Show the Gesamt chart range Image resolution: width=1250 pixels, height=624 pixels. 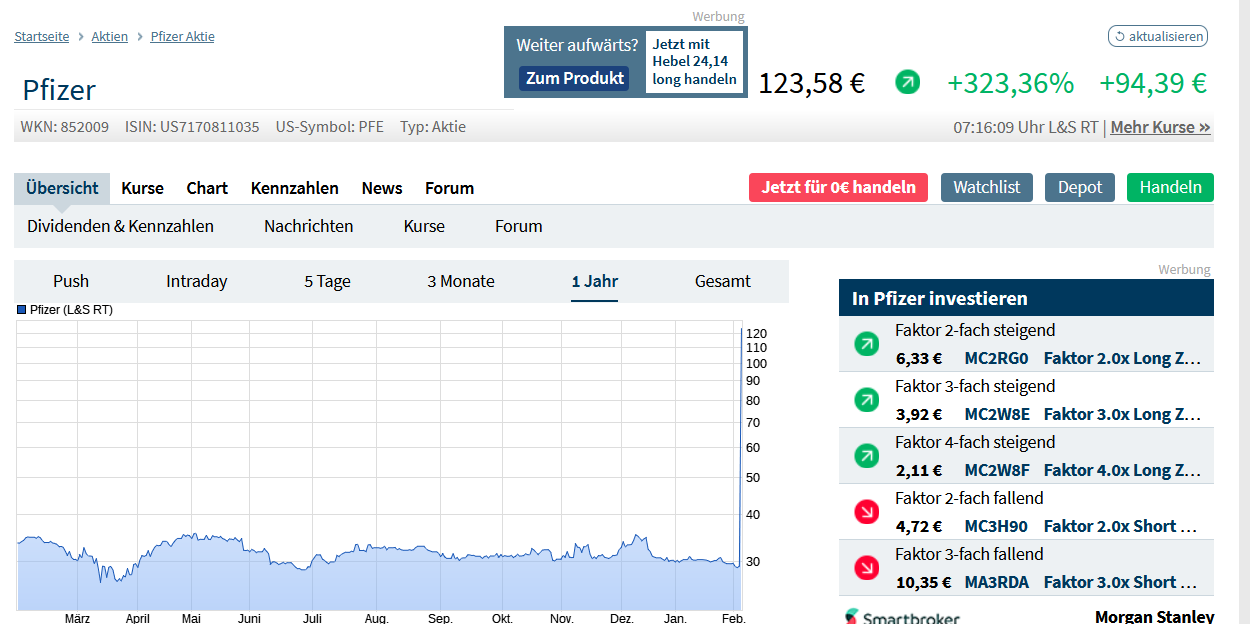coord(723,281)
